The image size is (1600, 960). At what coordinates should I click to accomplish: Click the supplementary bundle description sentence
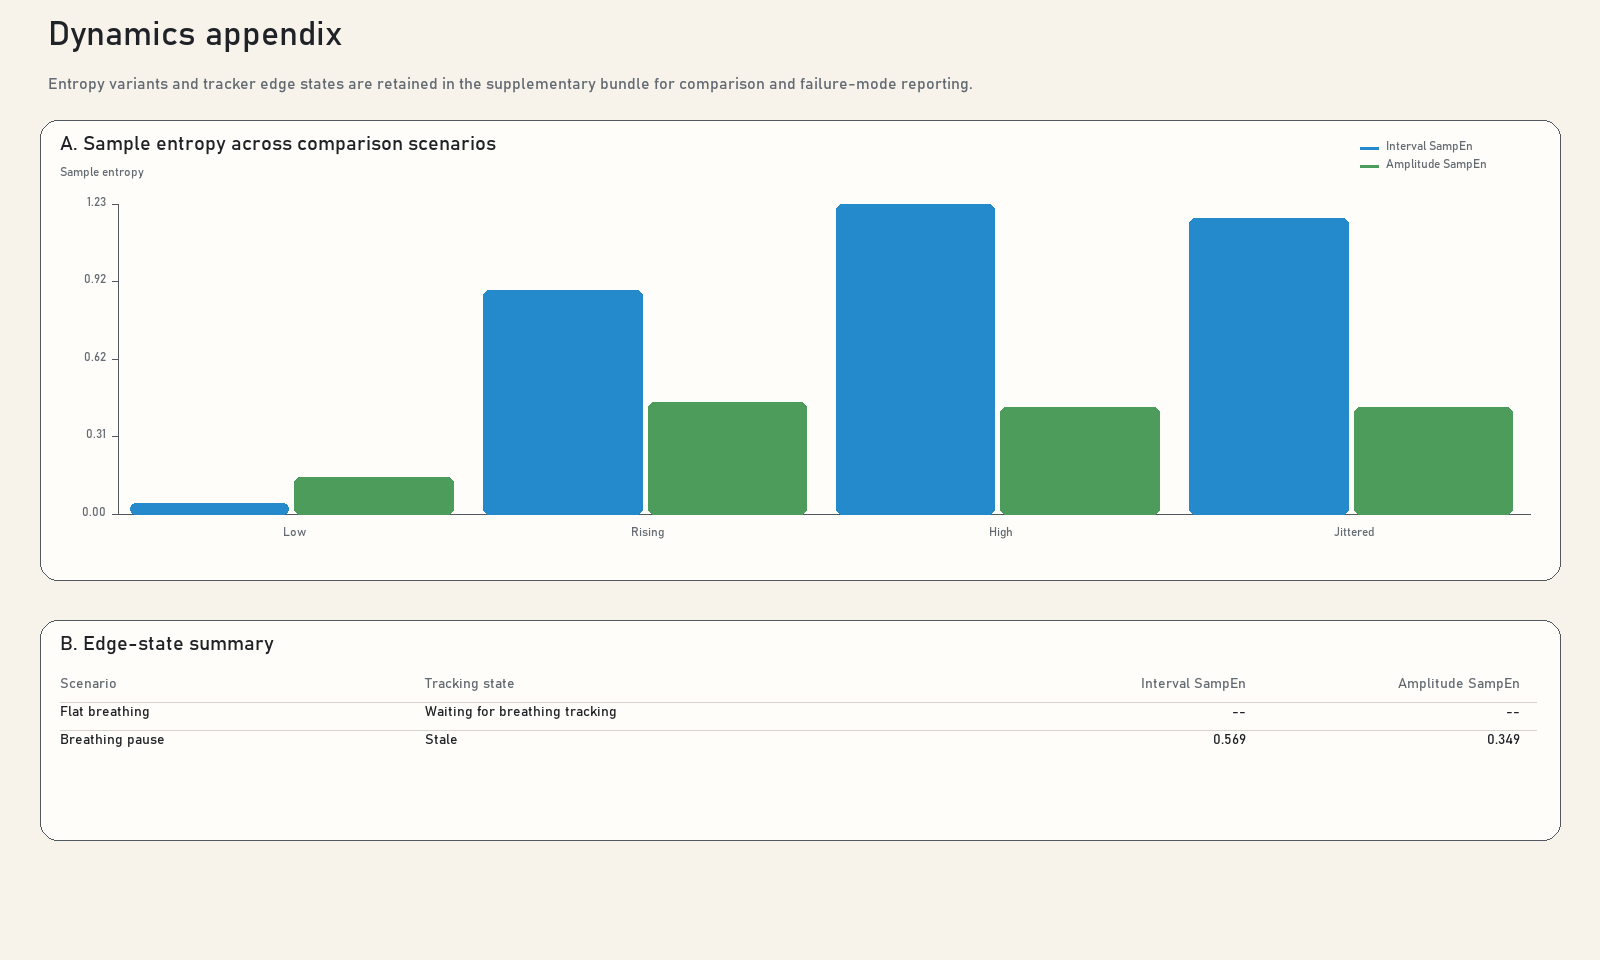coord(510,84)
